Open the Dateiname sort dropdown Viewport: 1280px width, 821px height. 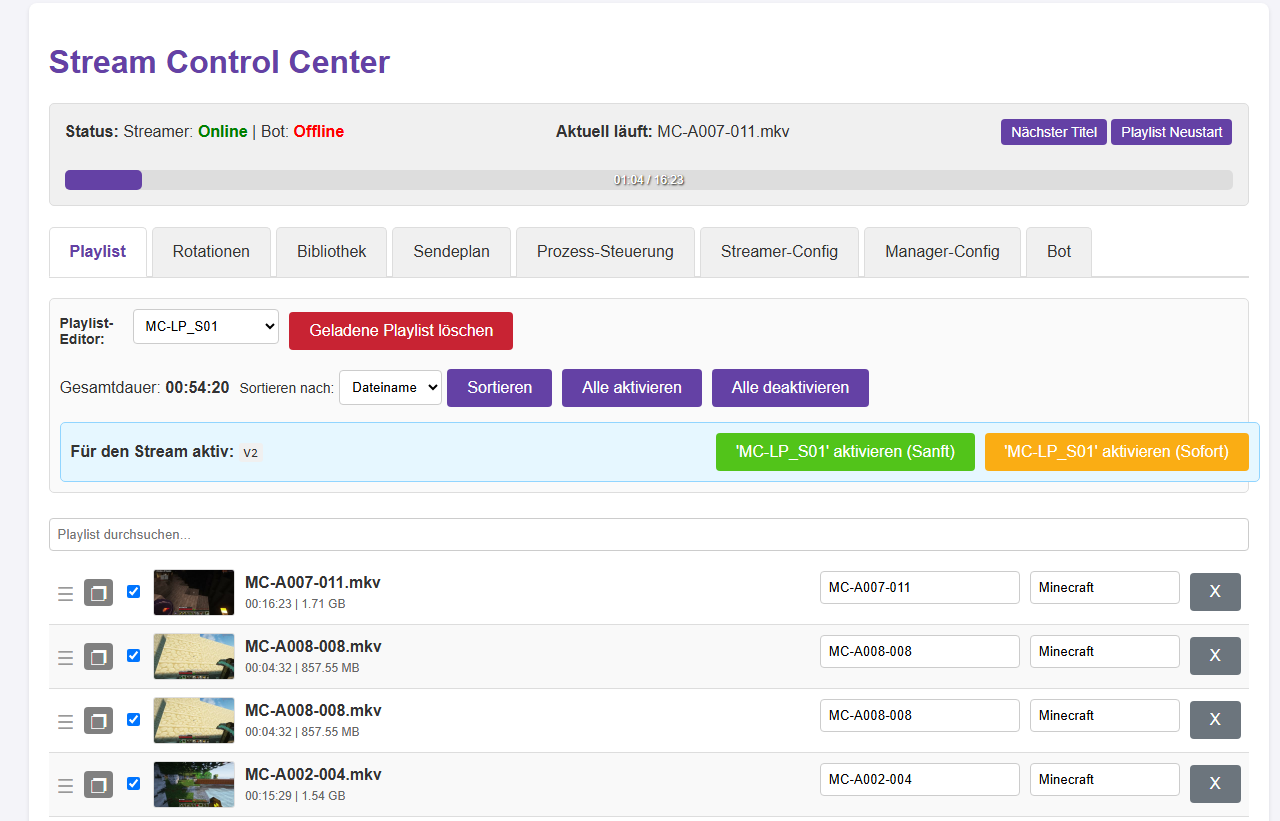pos(390,387)
